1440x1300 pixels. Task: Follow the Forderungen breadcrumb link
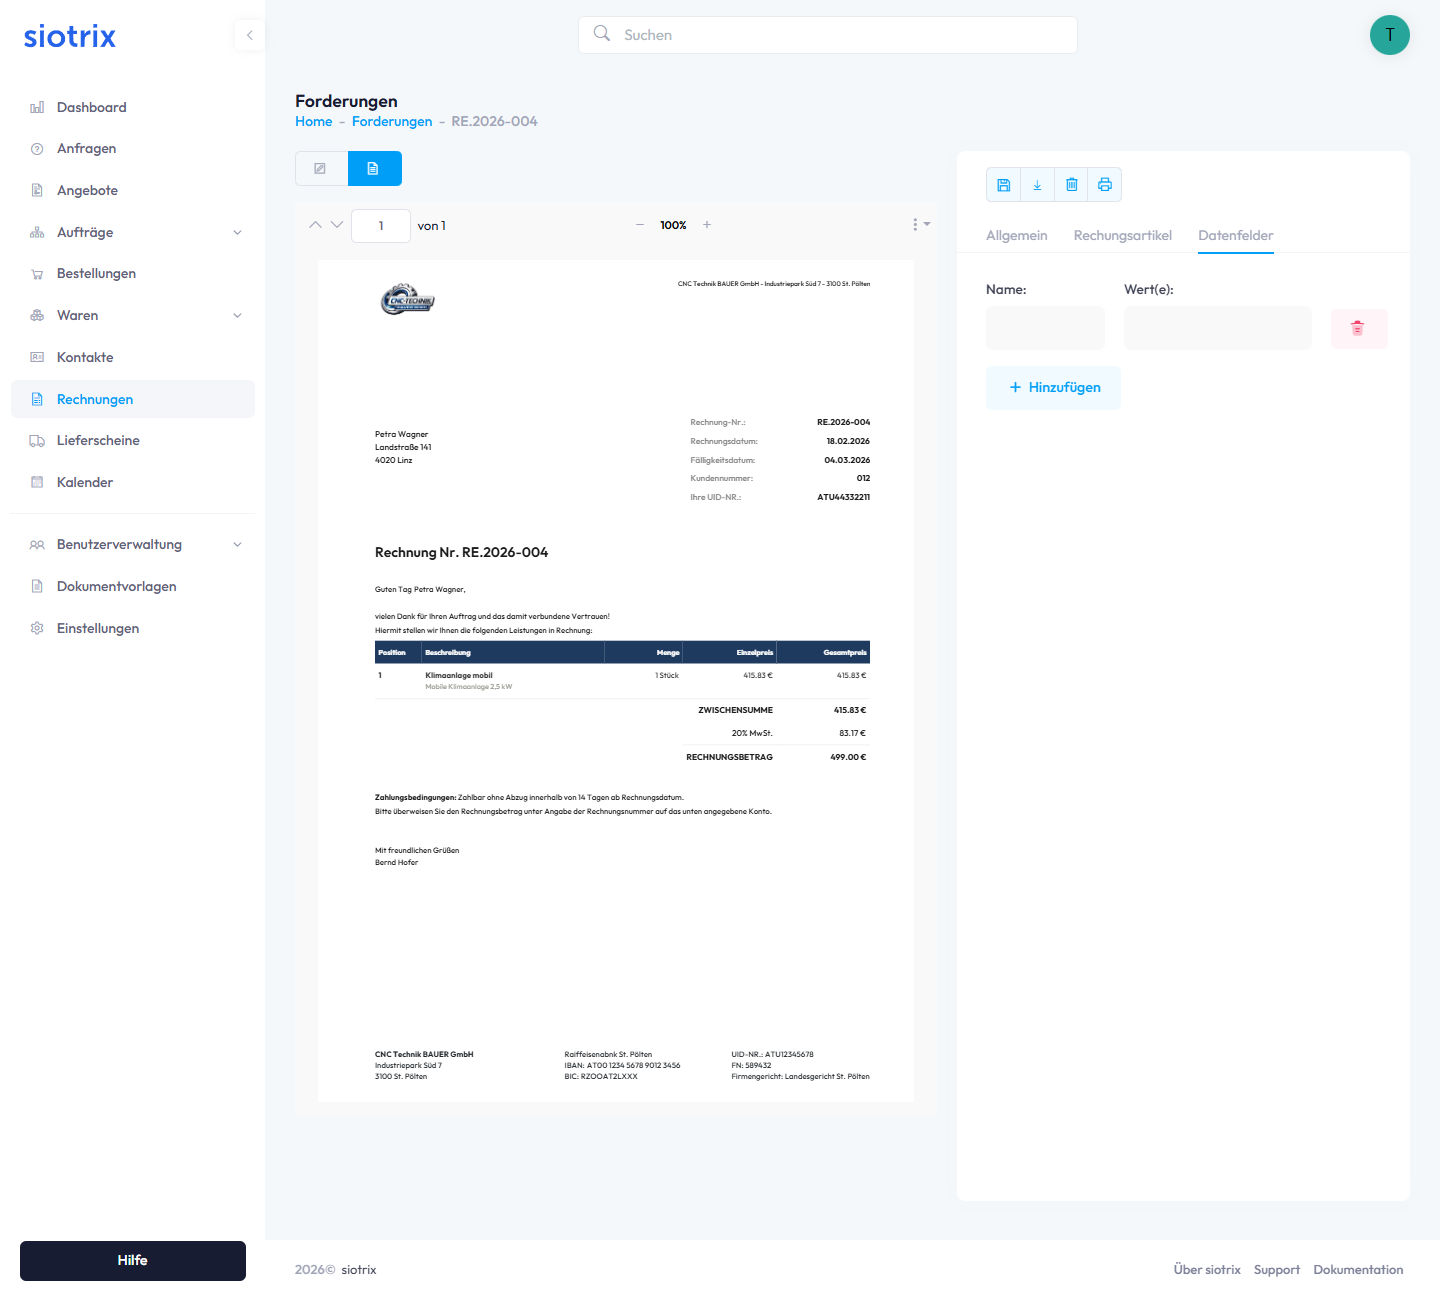392,122
